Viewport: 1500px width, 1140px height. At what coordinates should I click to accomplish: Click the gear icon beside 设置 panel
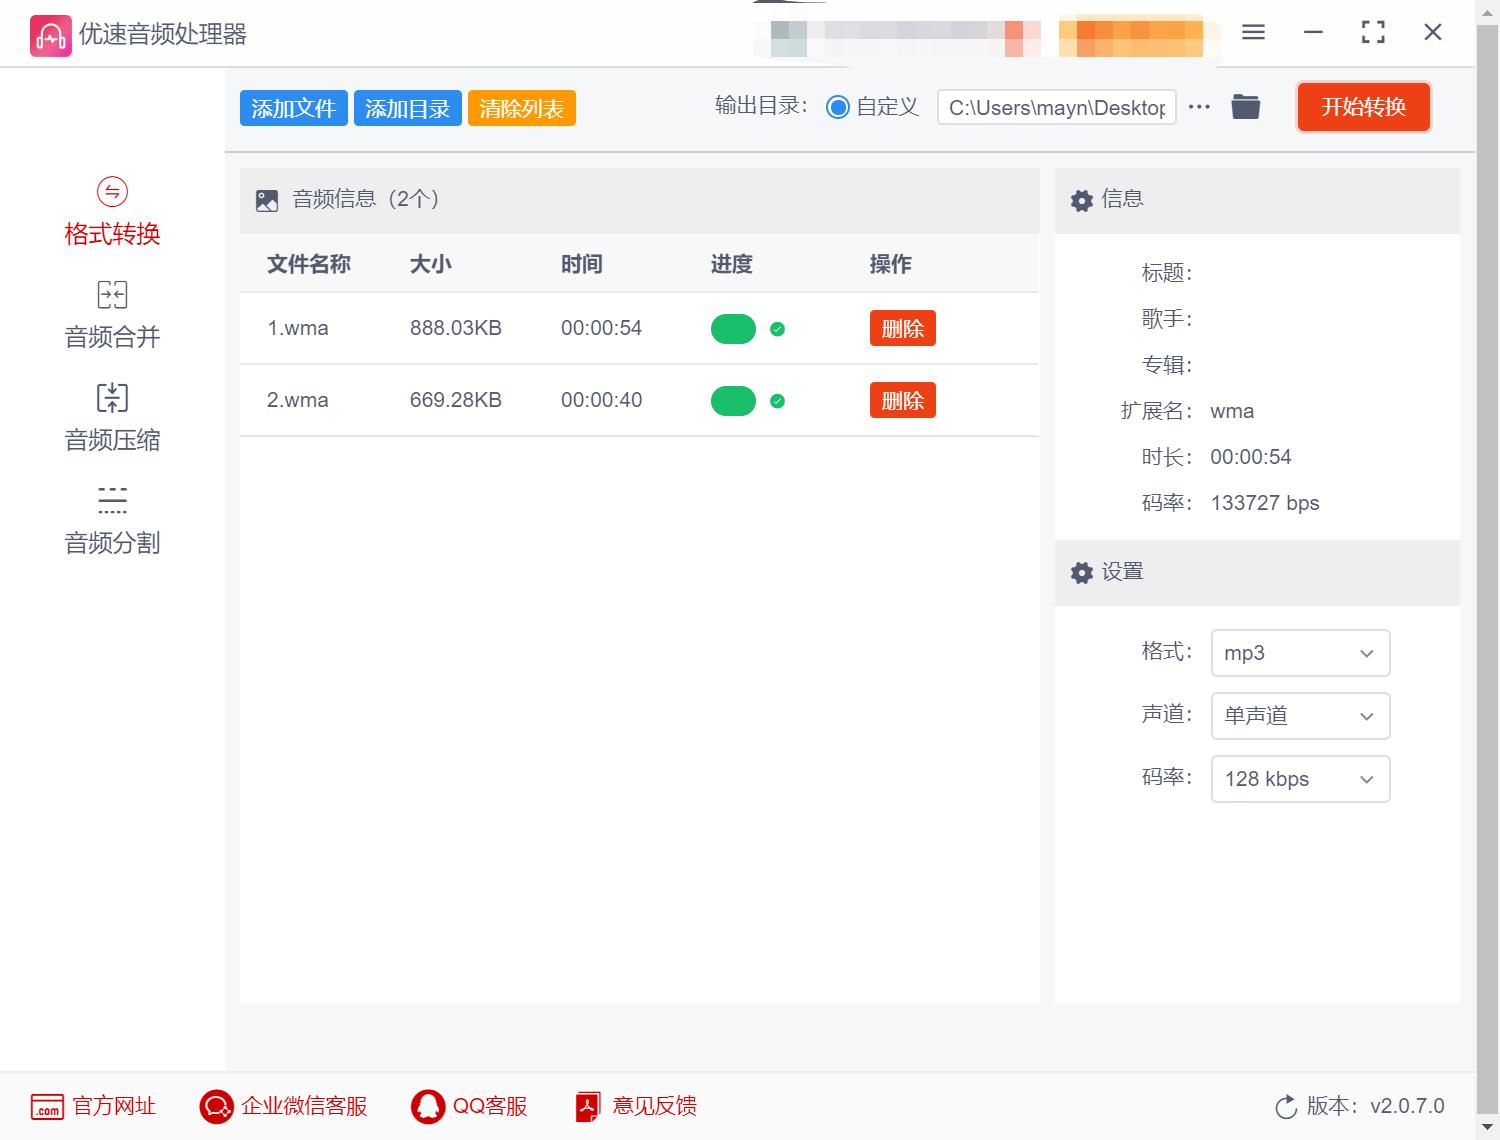1081,573
